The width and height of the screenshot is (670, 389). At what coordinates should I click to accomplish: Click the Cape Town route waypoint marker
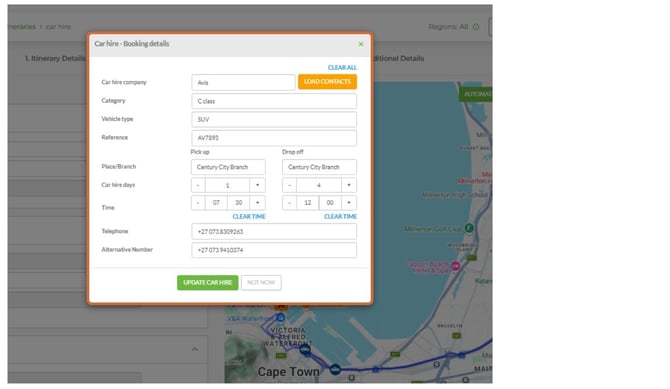coord(335,369)
